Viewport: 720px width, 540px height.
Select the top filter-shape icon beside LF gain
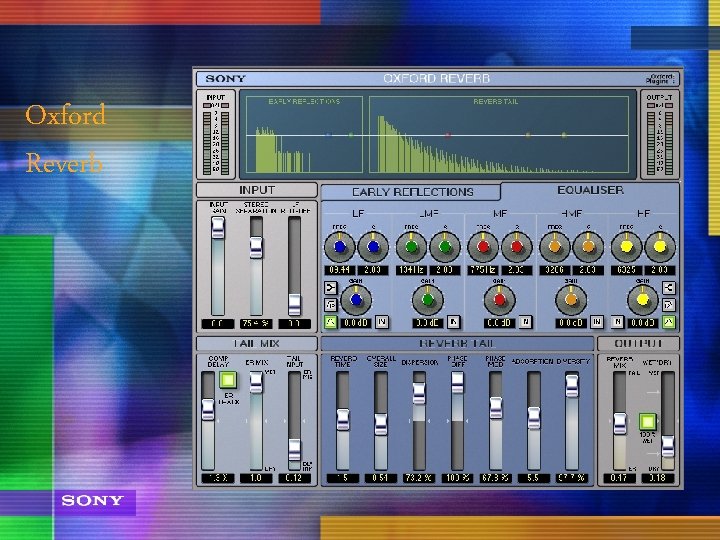[331, 288]
